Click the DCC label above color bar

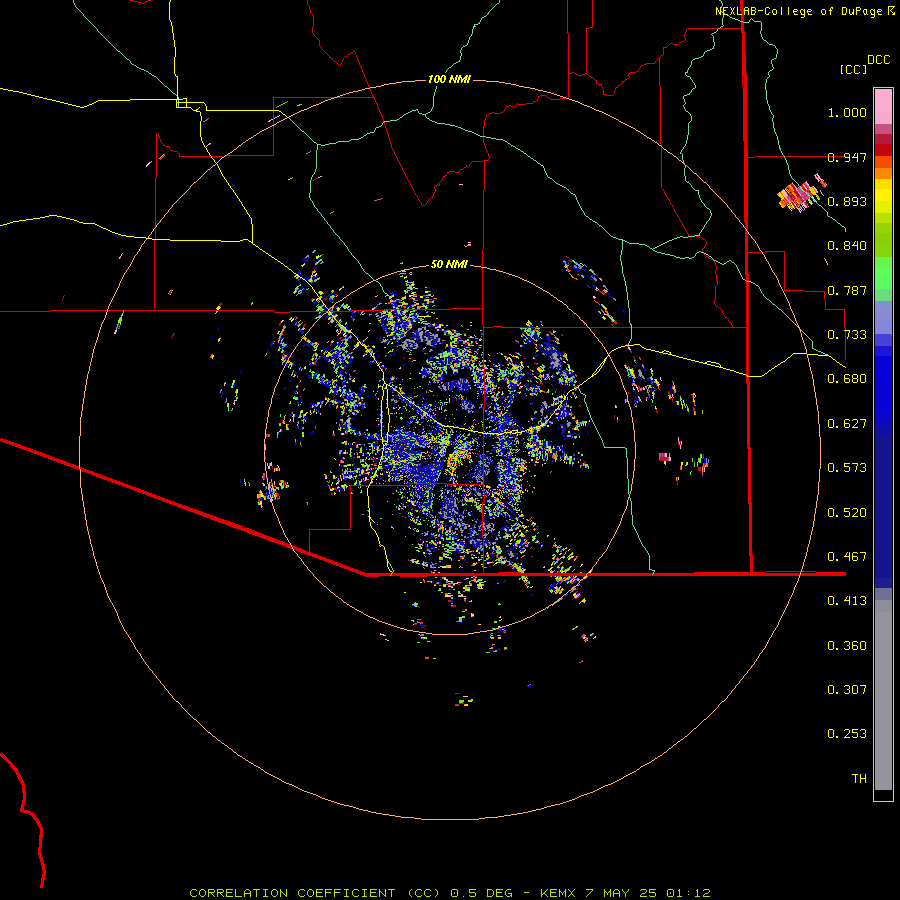[x=879, y=60]
